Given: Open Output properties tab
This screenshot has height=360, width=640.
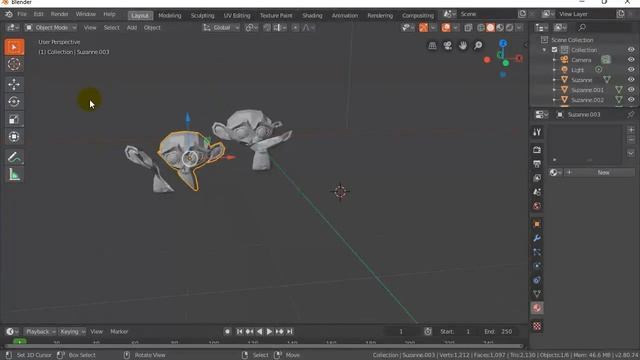Looking at the screenshot, I should tap(537, 164).
